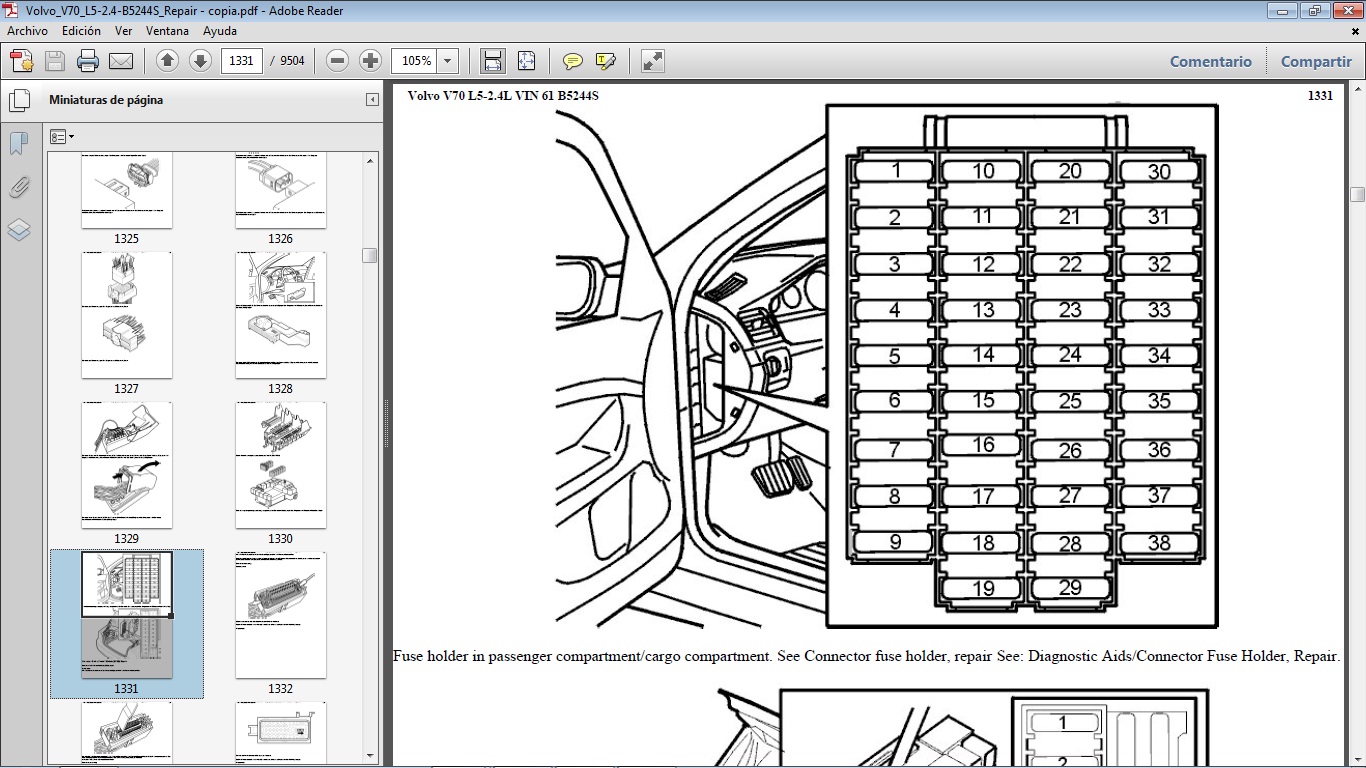Fit one full page in window icon
This screenshot has height=768, width=1366.
527,61
